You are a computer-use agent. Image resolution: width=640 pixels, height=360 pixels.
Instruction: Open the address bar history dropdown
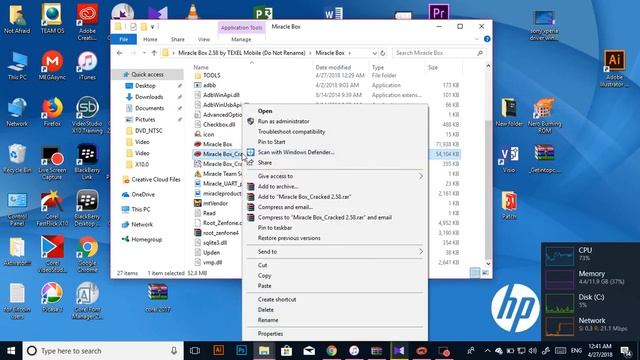(374, 53)
